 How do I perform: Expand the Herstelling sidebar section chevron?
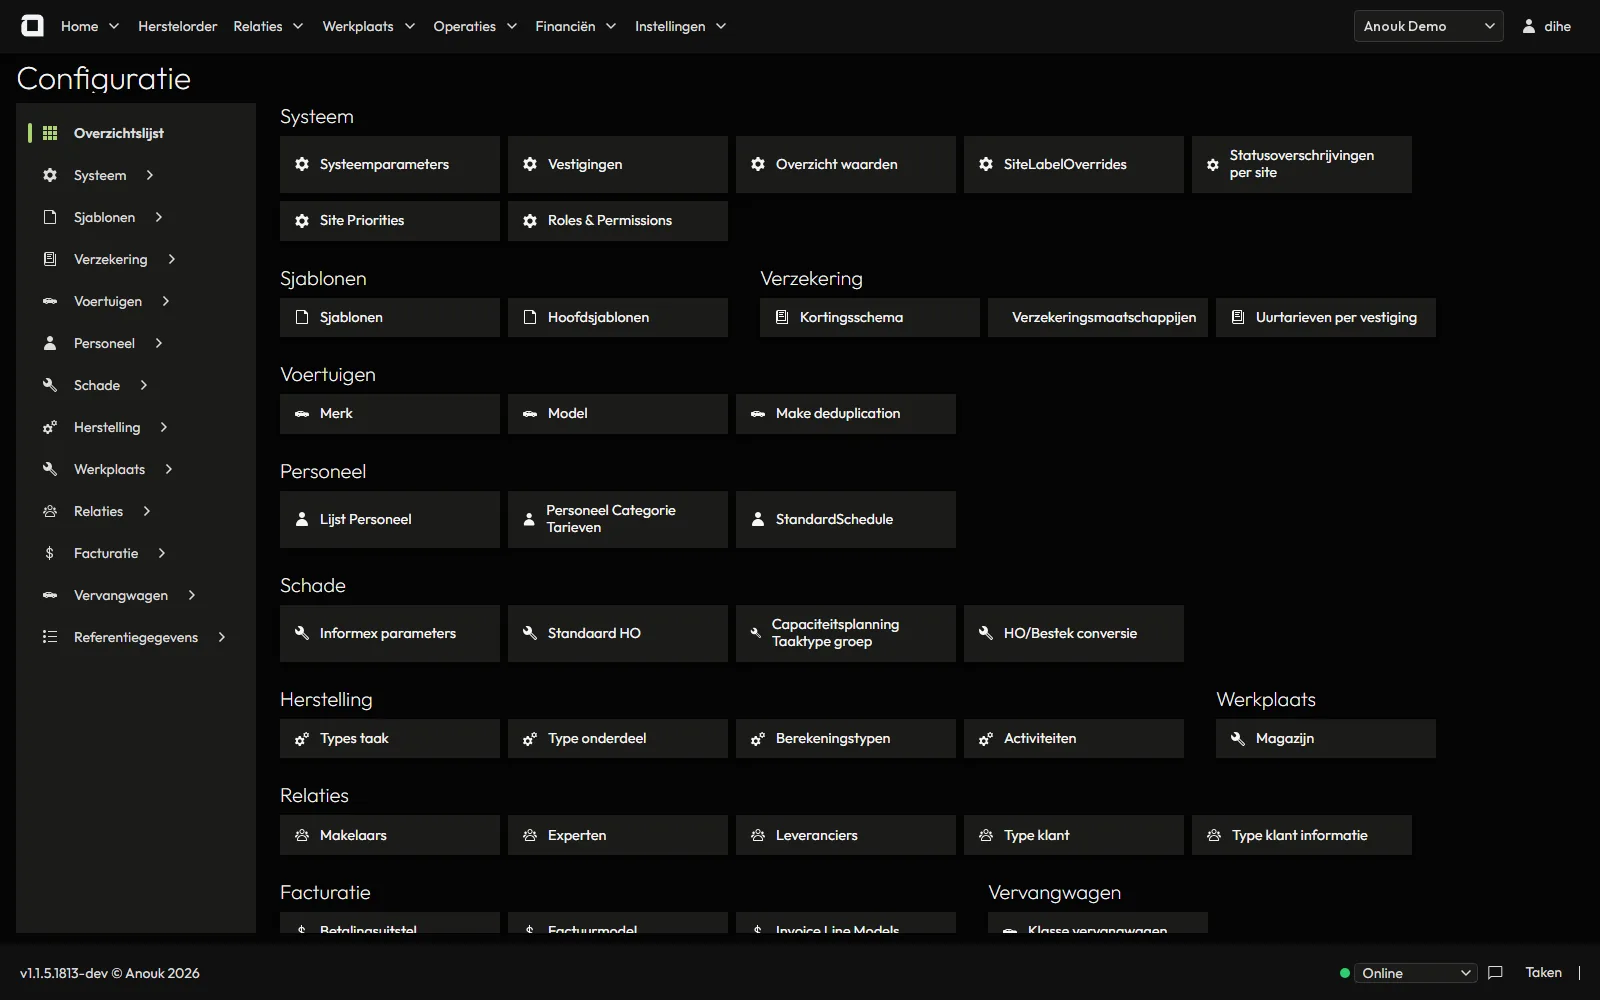click(164, 427)
